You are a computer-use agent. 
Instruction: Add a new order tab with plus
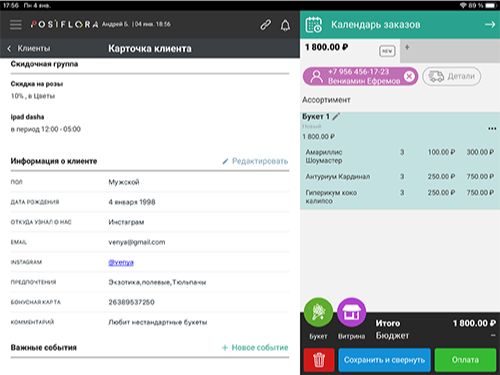407,47
